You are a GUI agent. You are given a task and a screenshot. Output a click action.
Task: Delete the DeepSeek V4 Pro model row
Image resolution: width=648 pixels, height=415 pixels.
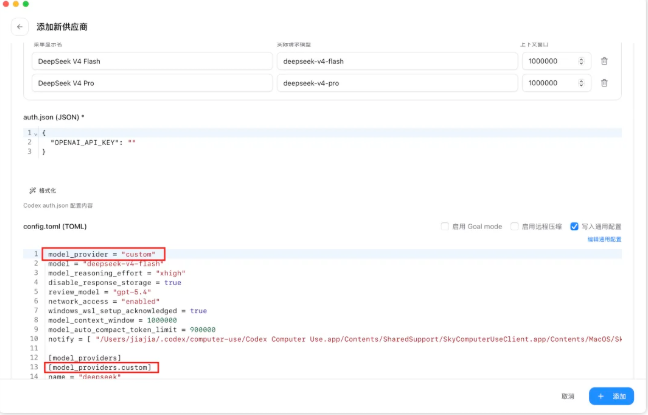pos(604,83)
